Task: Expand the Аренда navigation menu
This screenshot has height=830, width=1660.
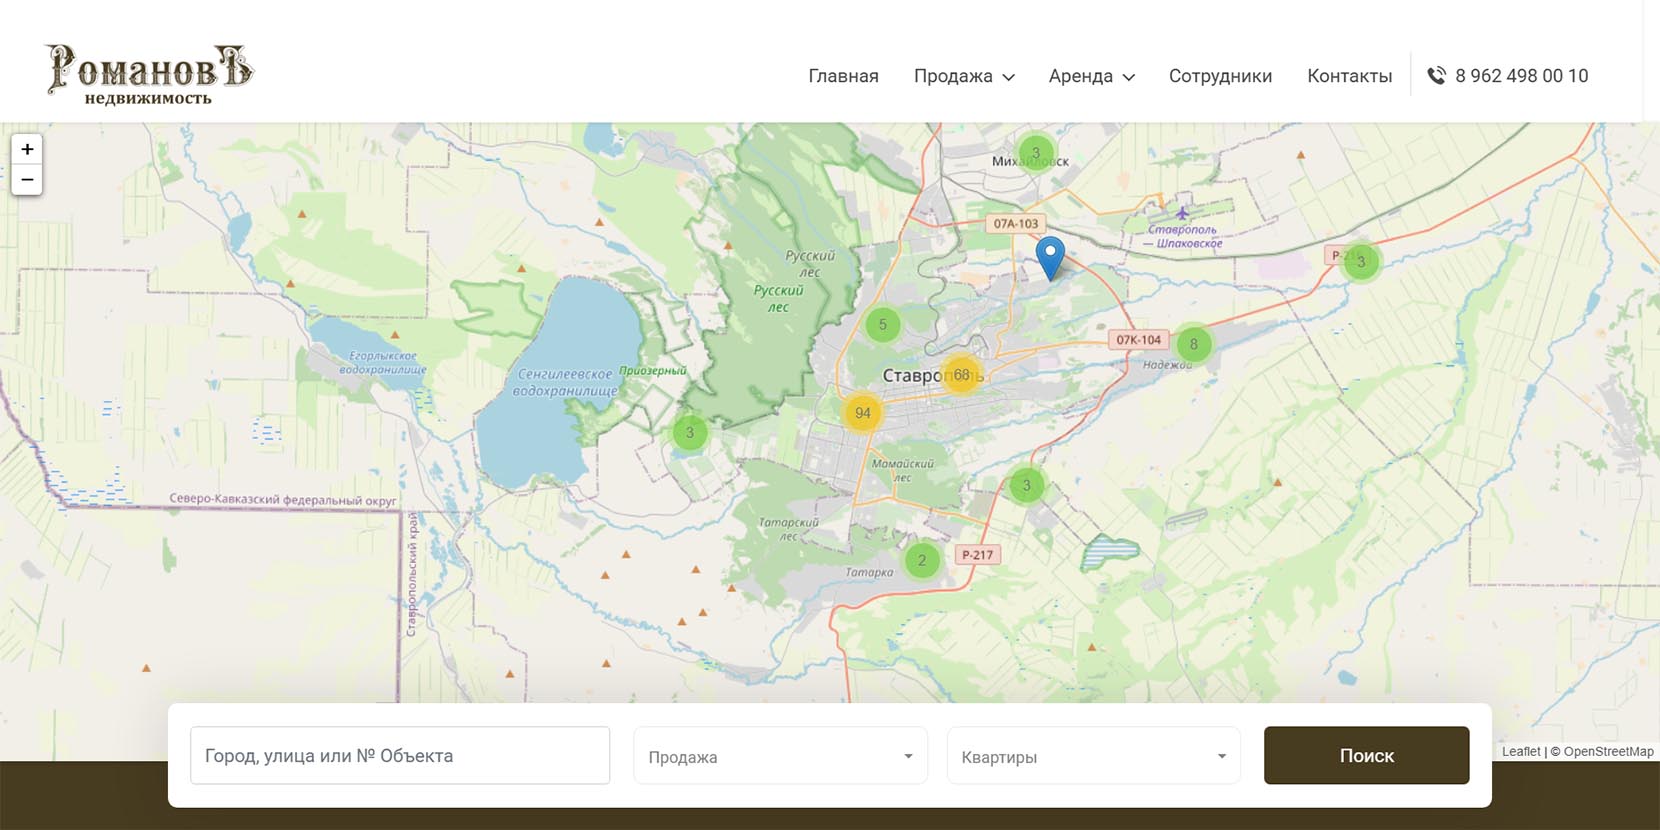Action: (x=1091, y=76)
